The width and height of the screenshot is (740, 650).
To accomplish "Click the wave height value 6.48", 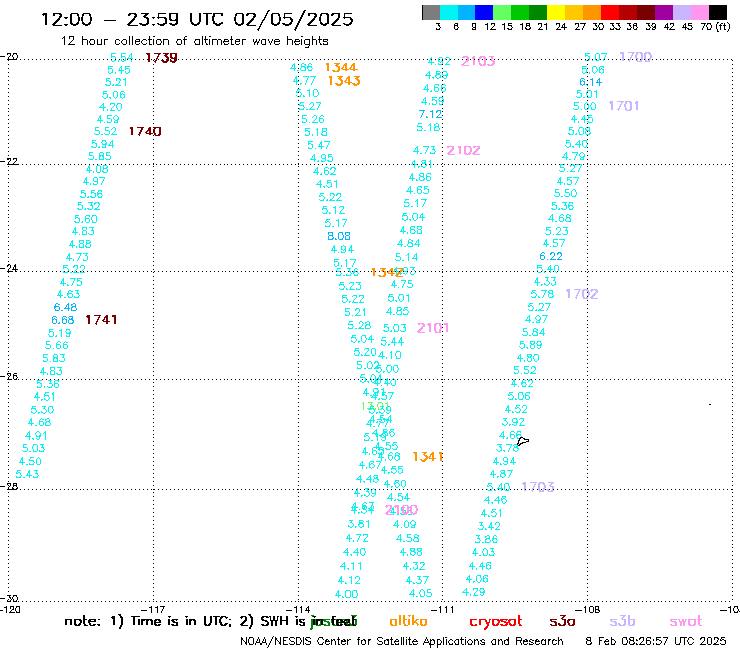I will [x=66, y=307].
